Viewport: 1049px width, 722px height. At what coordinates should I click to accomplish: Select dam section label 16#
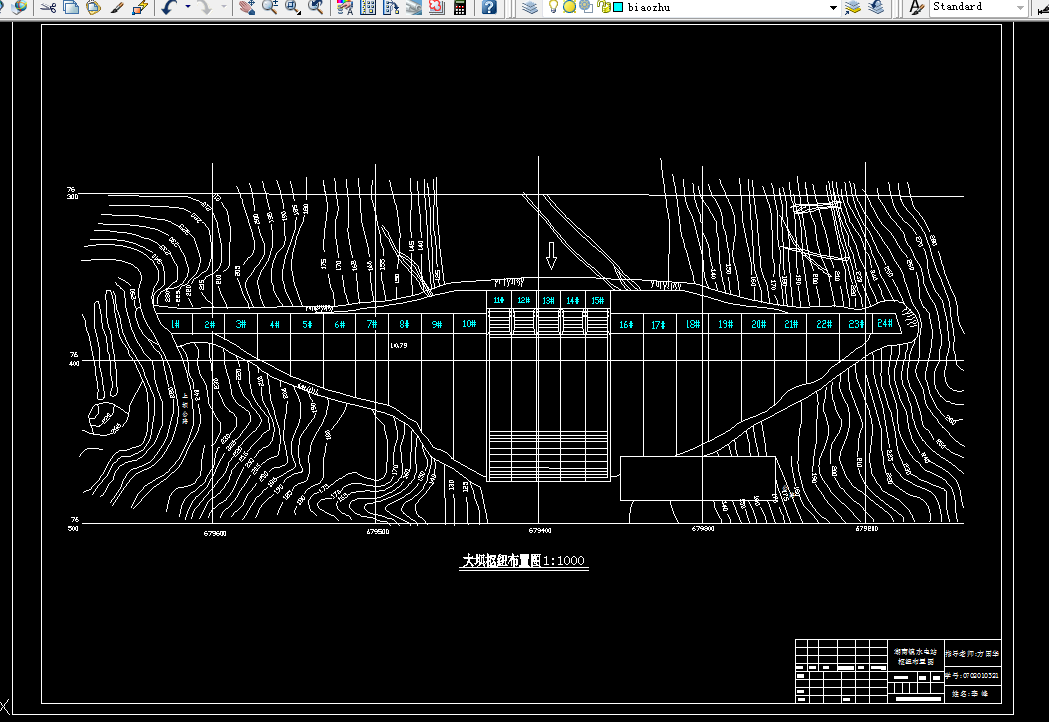[626, 325]
